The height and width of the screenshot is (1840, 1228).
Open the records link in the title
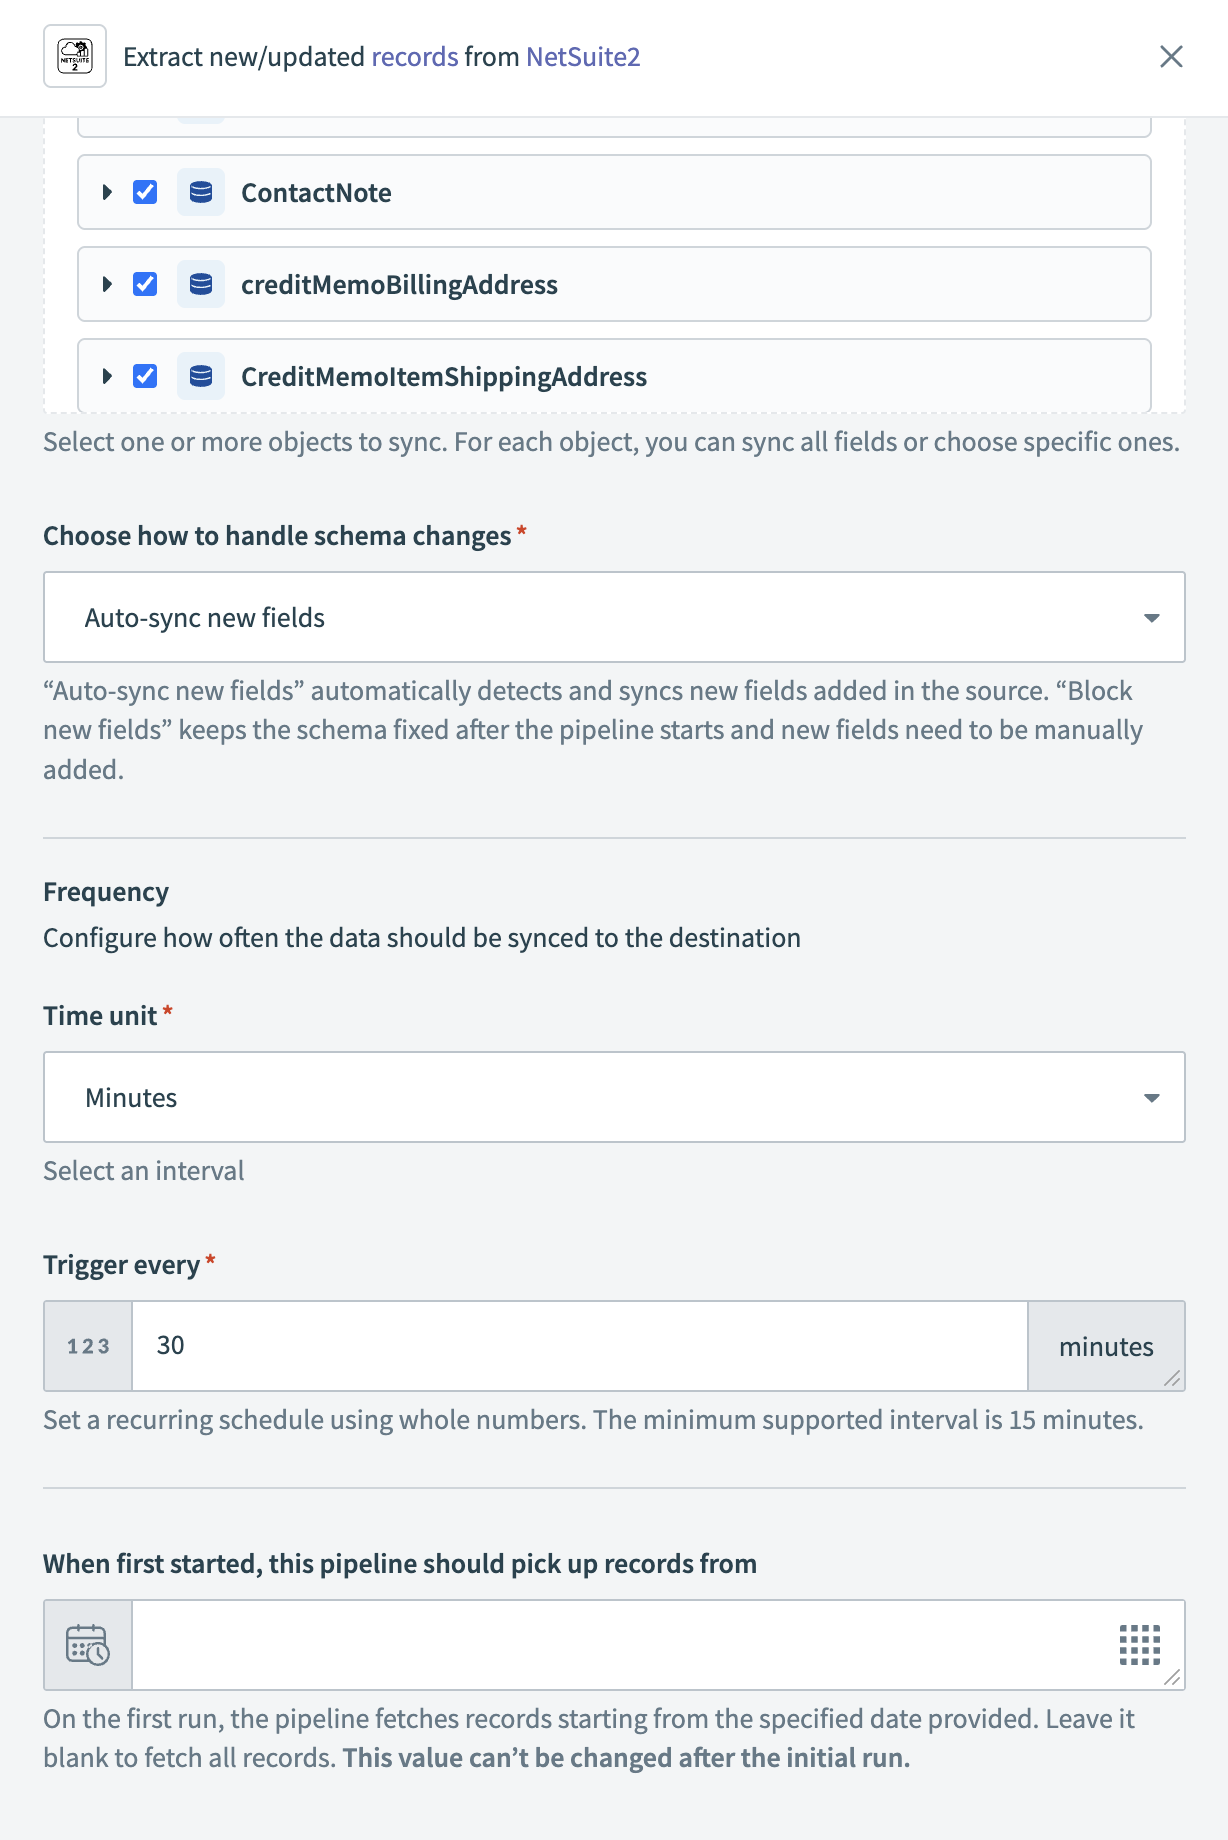tap(414, 57)
